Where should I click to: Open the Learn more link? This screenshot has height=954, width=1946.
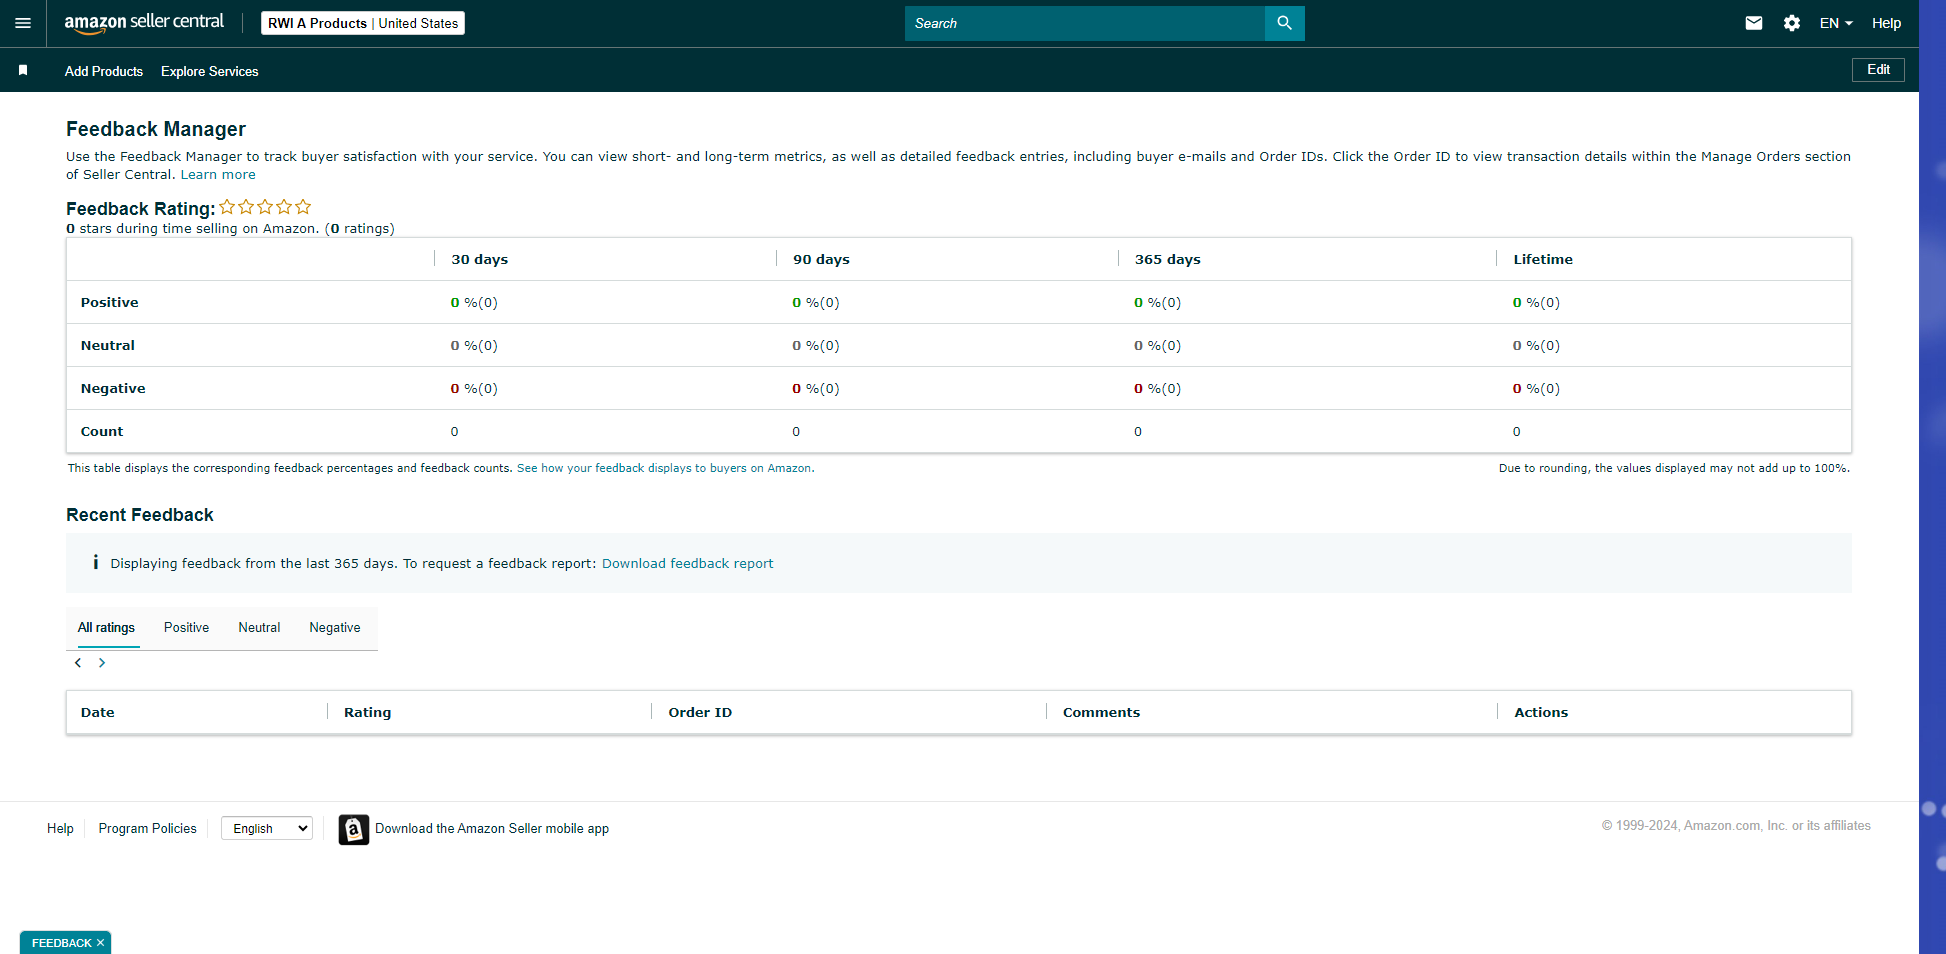(x=218, y=175)
